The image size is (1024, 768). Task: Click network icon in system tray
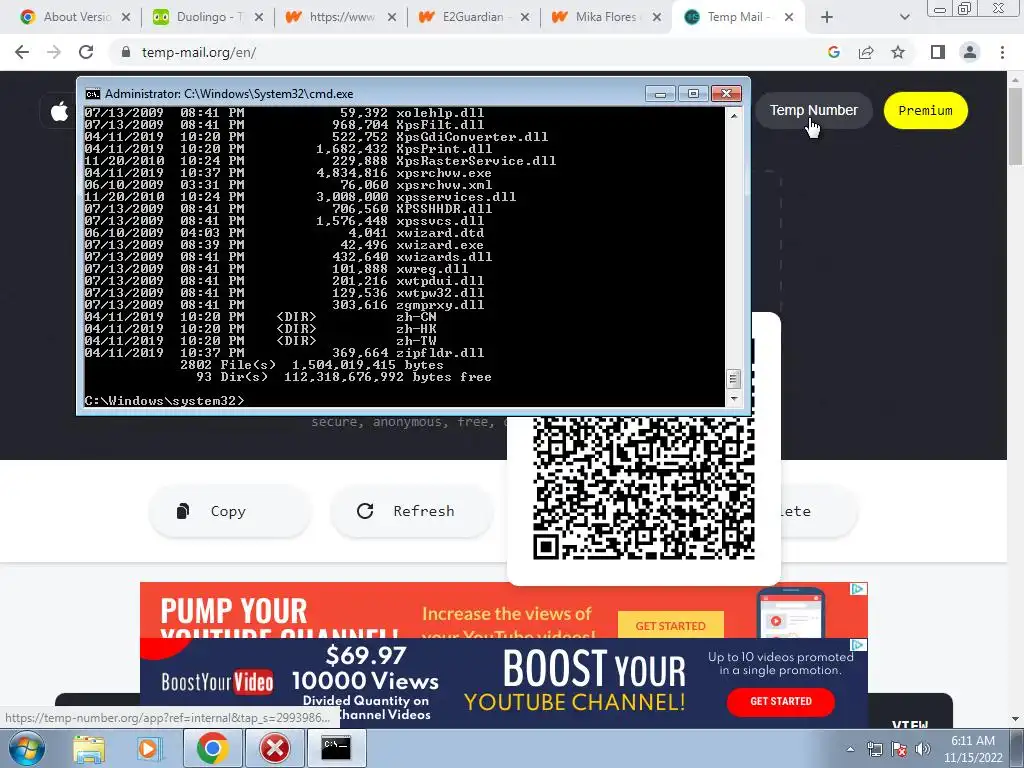tap(874, 749)
